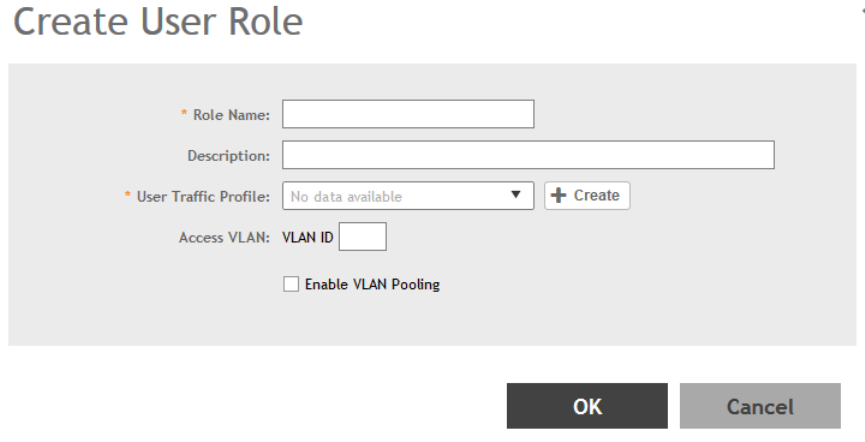
Task: Focus the Description input box
Action: [x=528, y=156]
